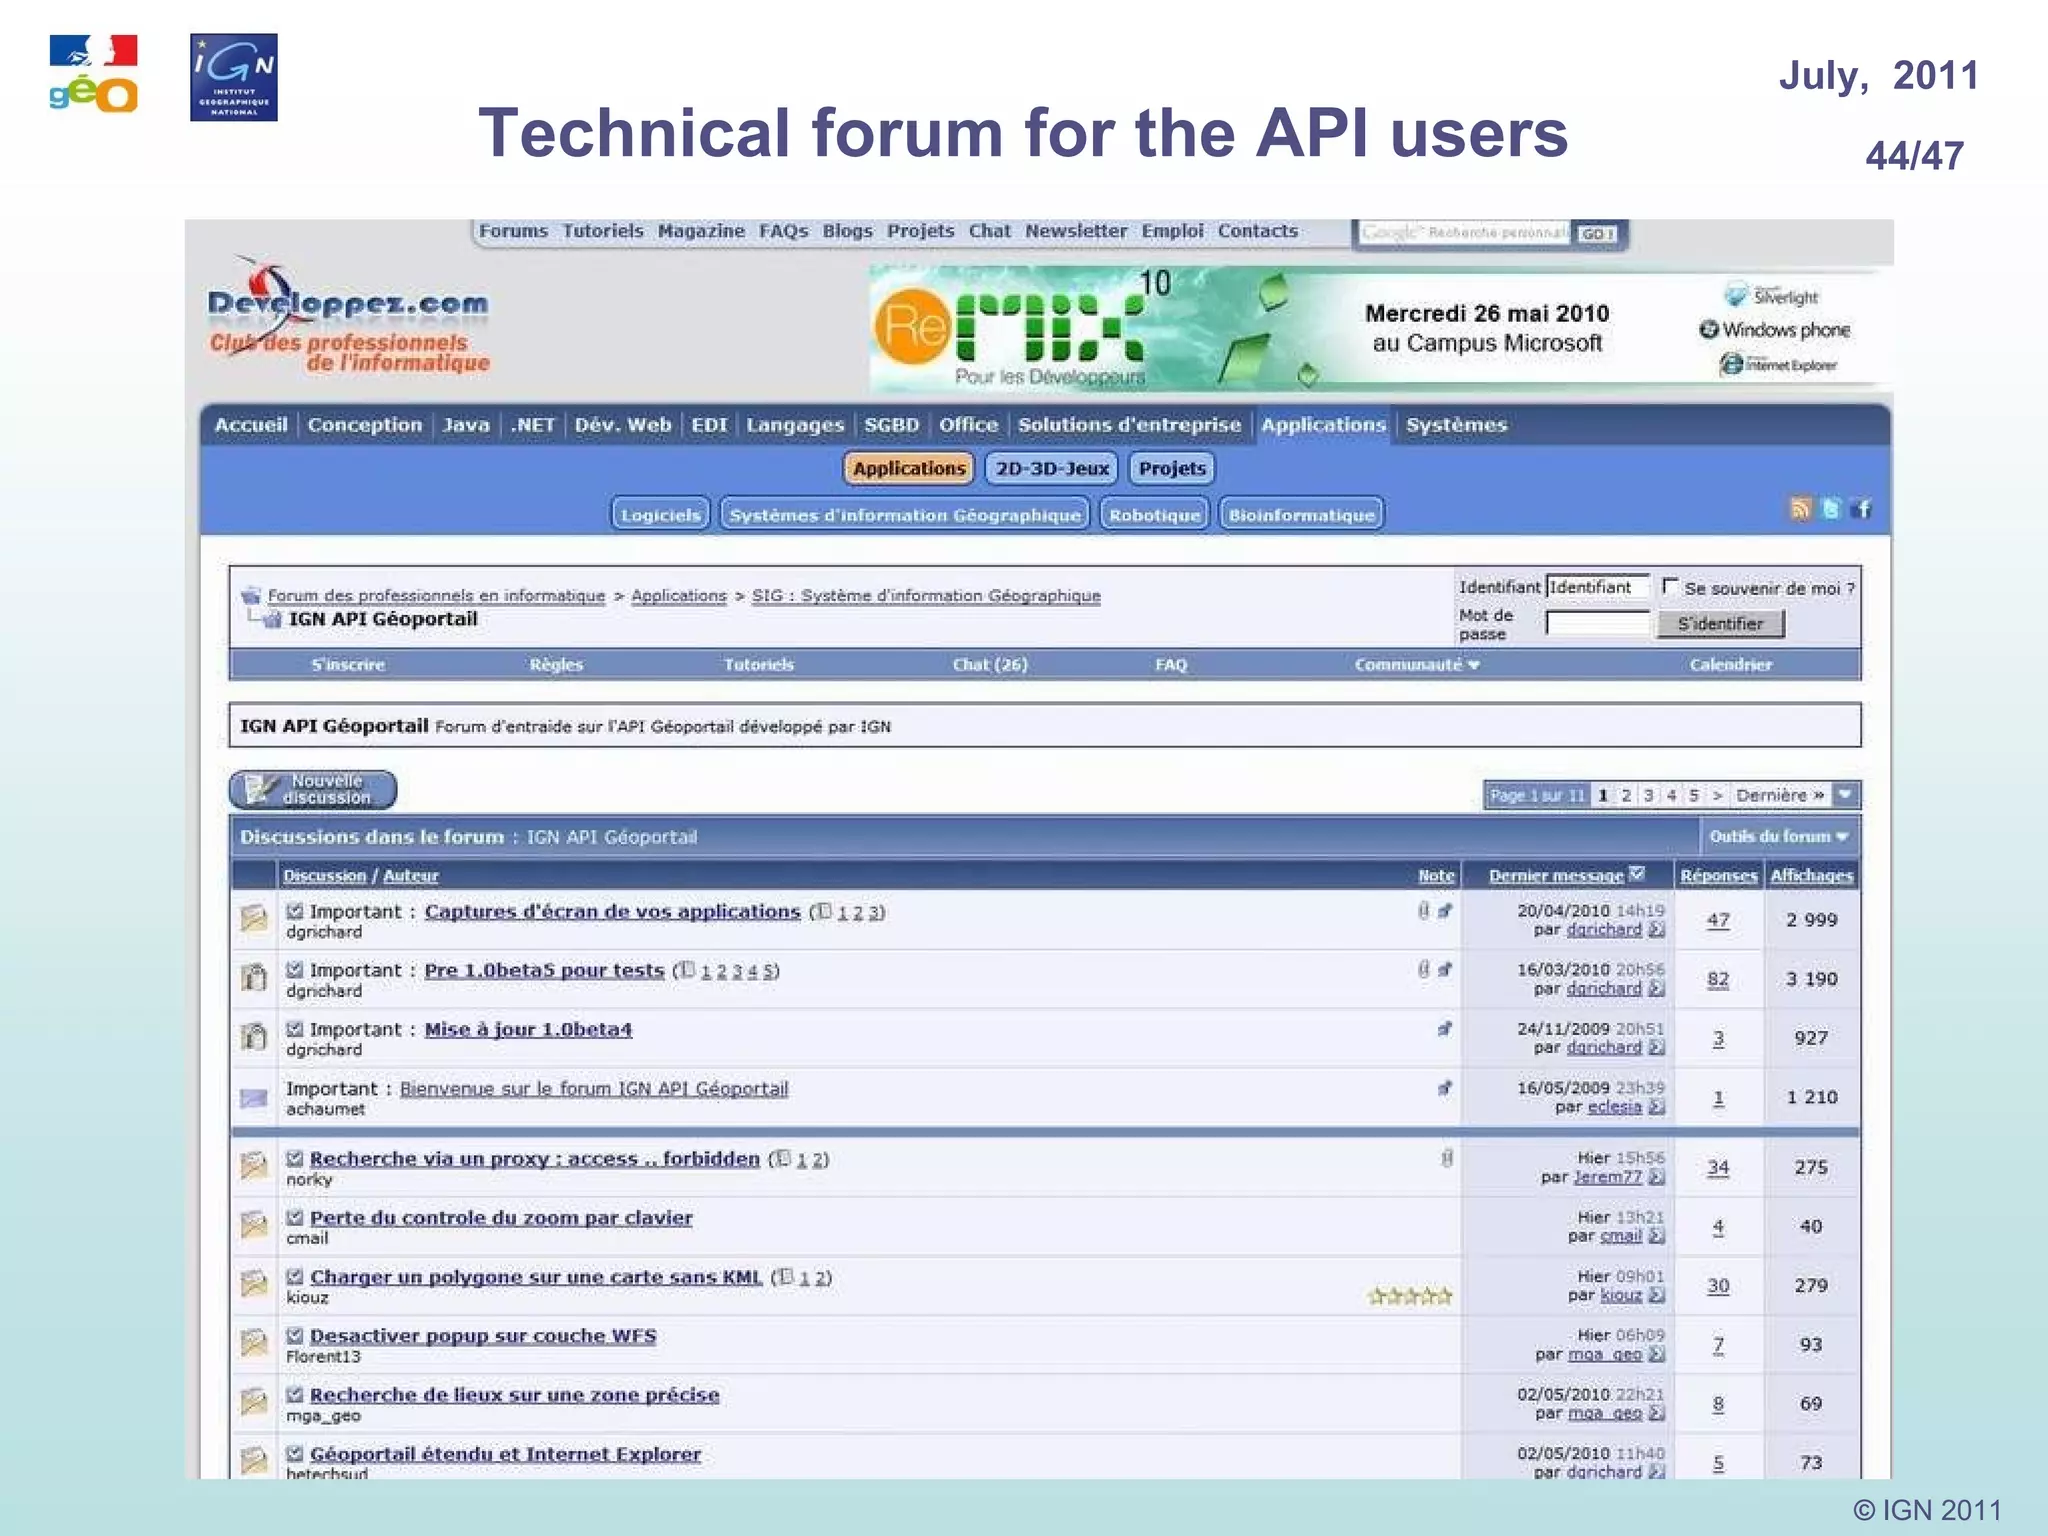2048x1536 pixels.
Task: Go to next page arrow in pagination
Action: [1717, 795]
